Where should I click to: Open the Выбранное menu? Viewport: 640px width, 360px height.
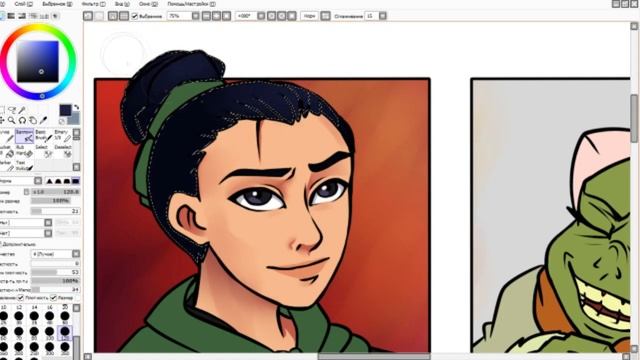point(57,4)
